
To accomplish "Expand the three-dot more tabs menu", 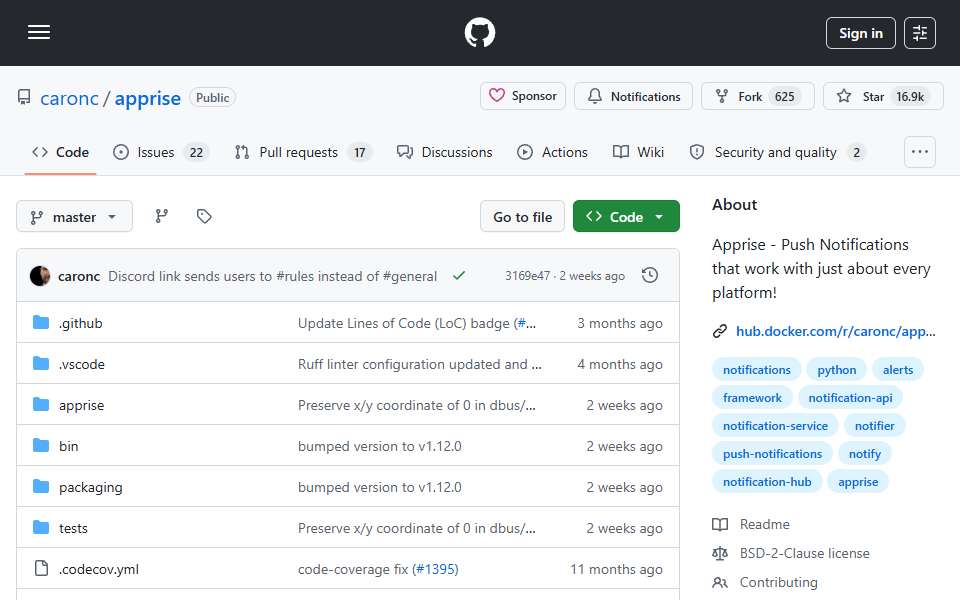I will [920, 152].
